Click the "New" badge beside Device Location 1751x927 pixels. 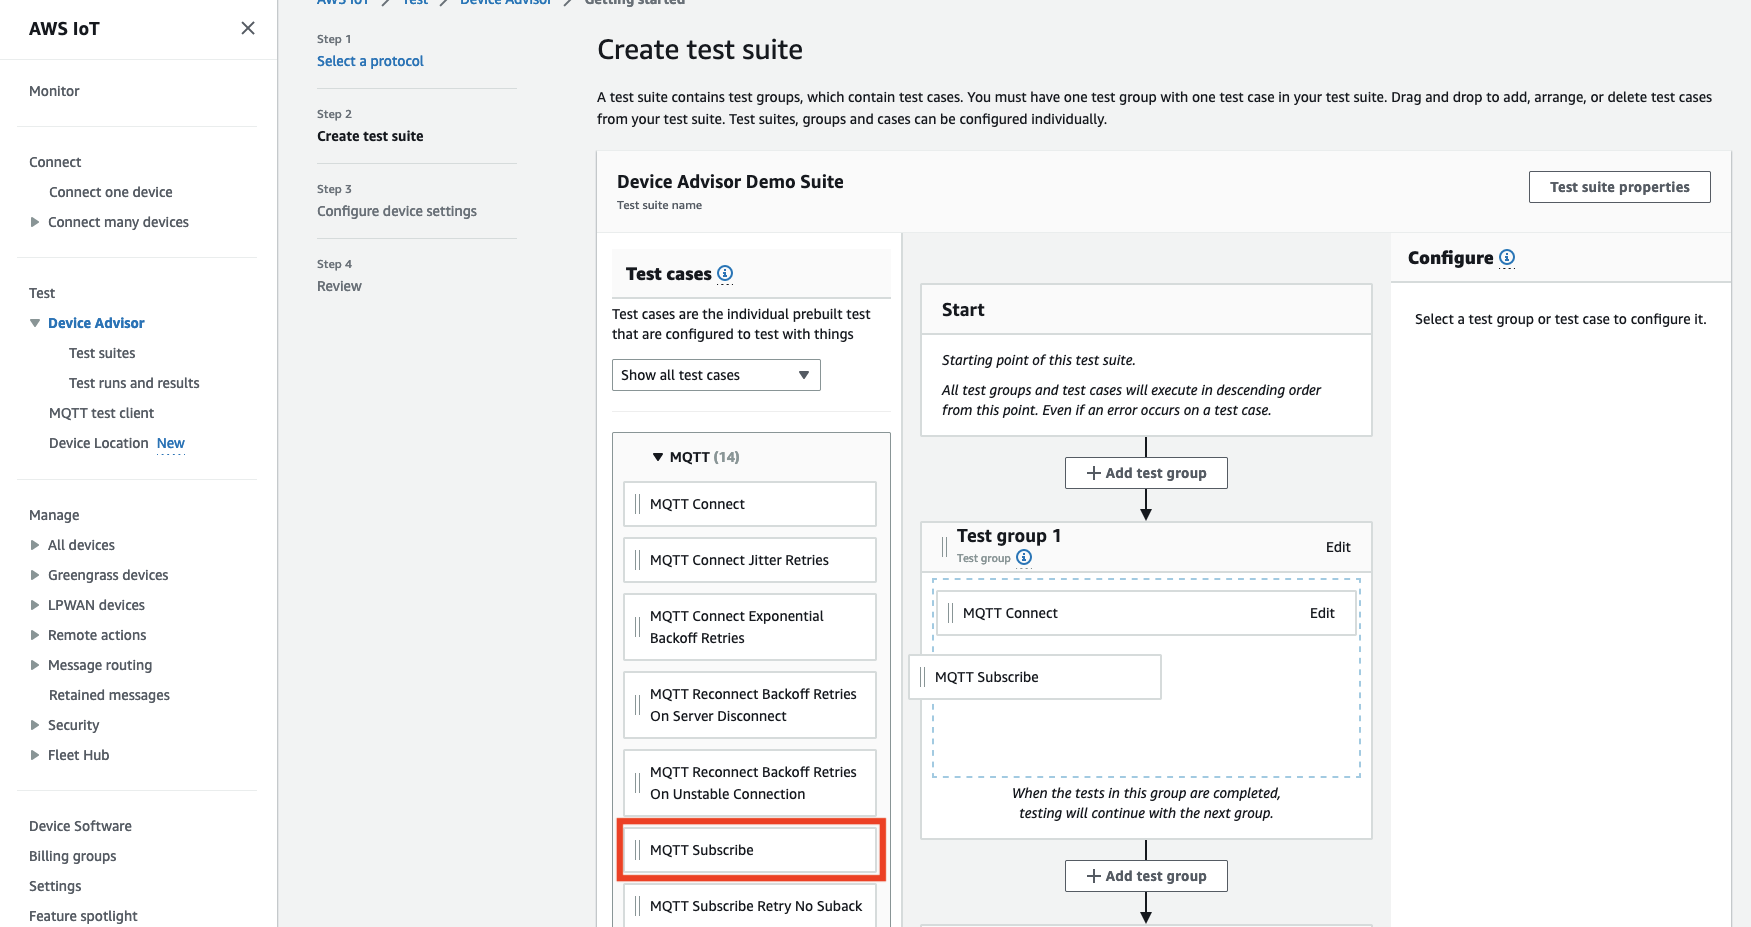tap(170, 443)
